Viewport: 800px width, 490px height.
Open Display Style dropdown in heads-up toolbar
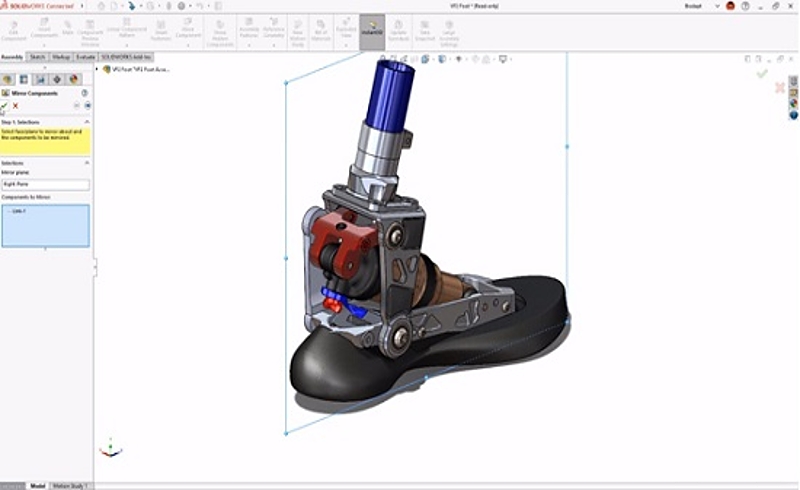[442, 59]
